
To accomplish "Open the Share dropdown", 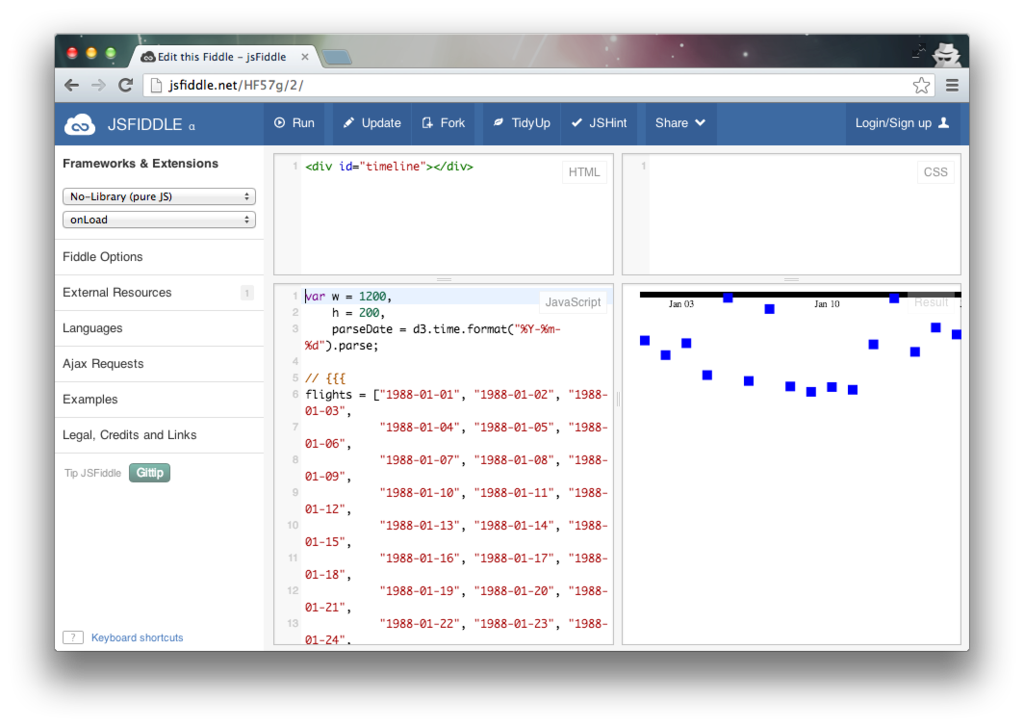I will 680,123.
